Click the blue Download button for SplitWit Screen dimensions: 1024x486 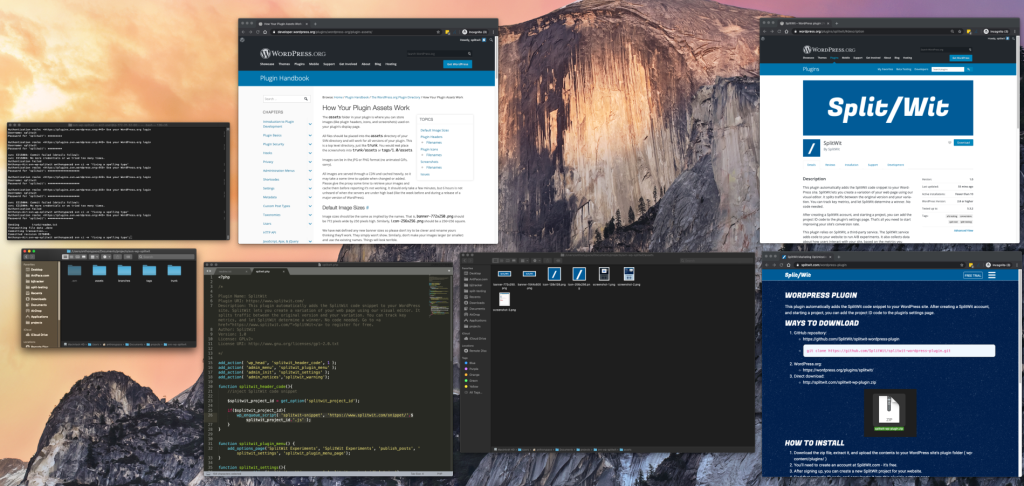963,142
